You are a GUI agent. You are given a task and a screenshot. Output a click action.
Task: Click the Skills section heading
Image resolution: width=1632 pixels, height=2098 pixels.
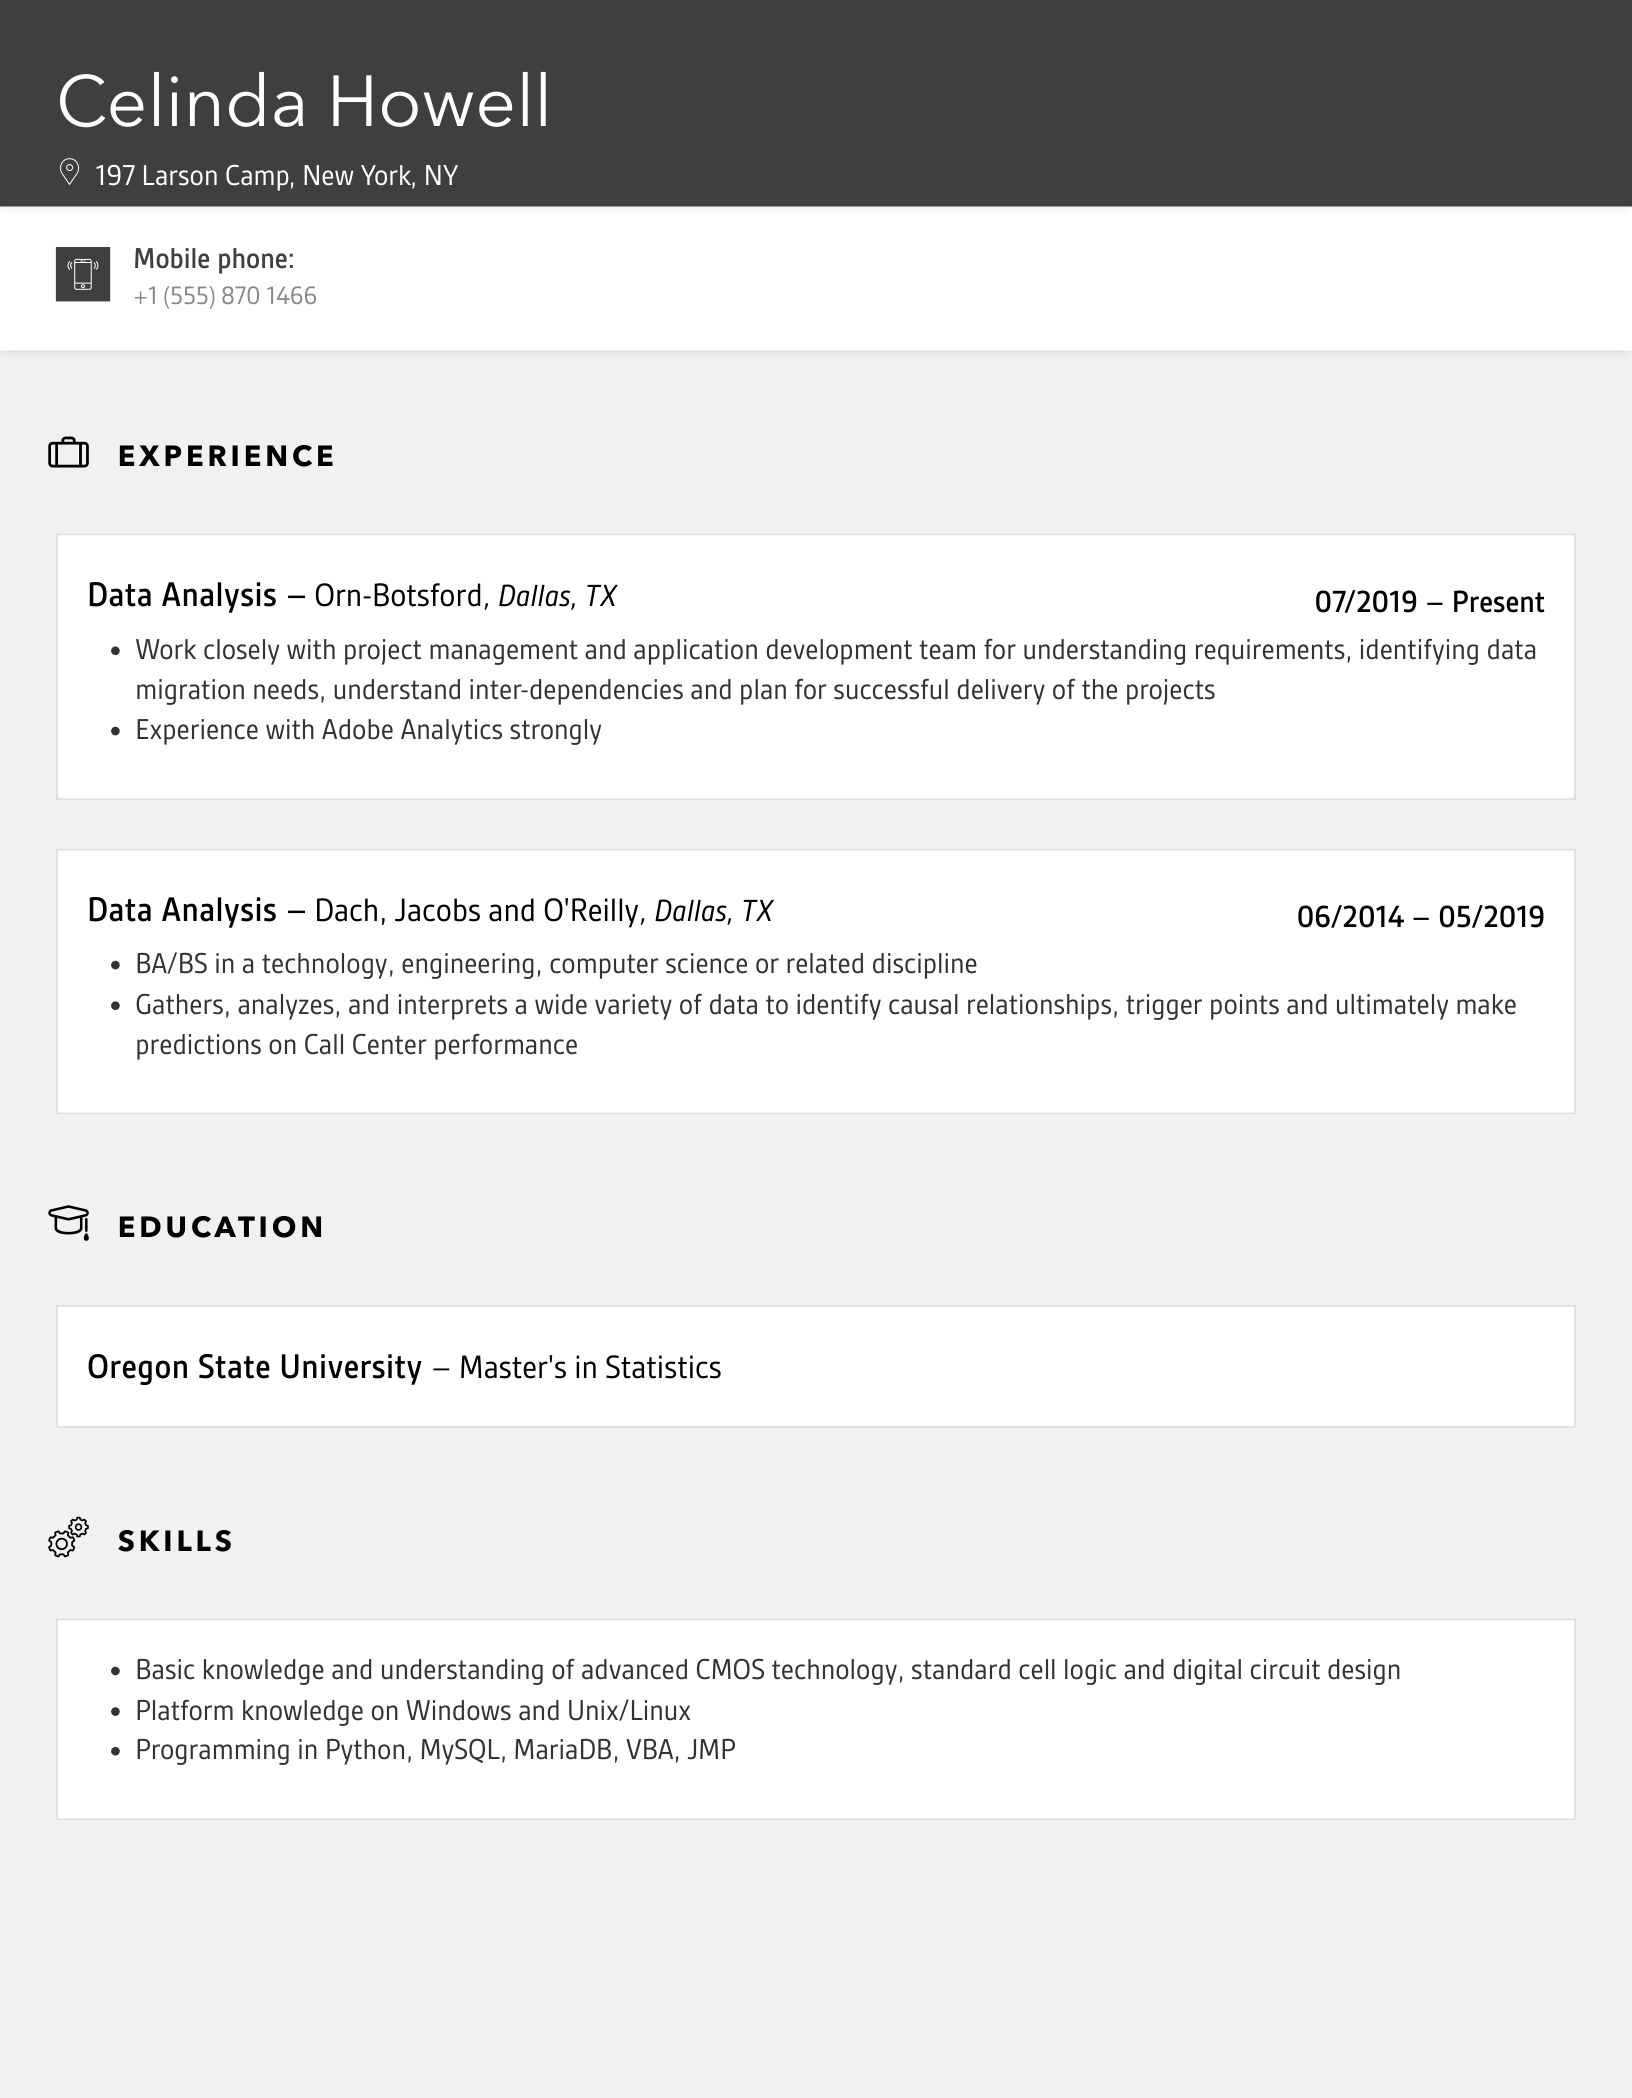click(175, 1541)
